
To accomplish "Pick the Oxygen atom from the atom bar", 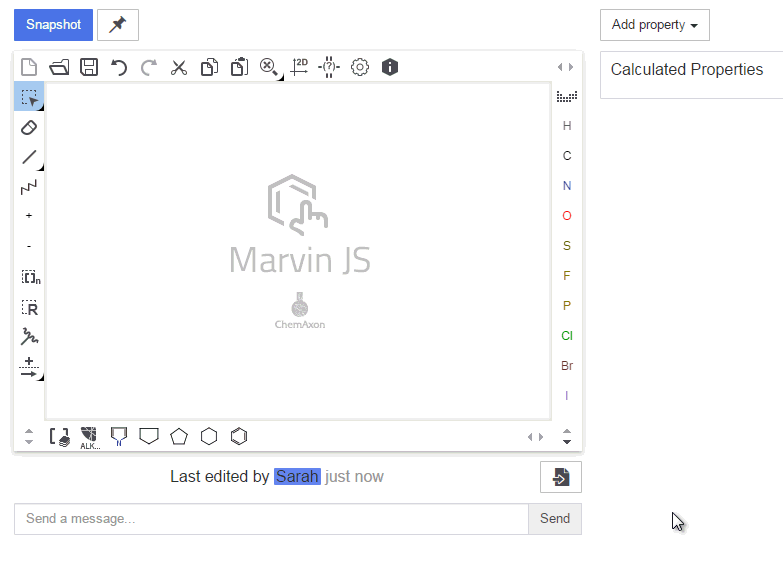I will point(567,216).
